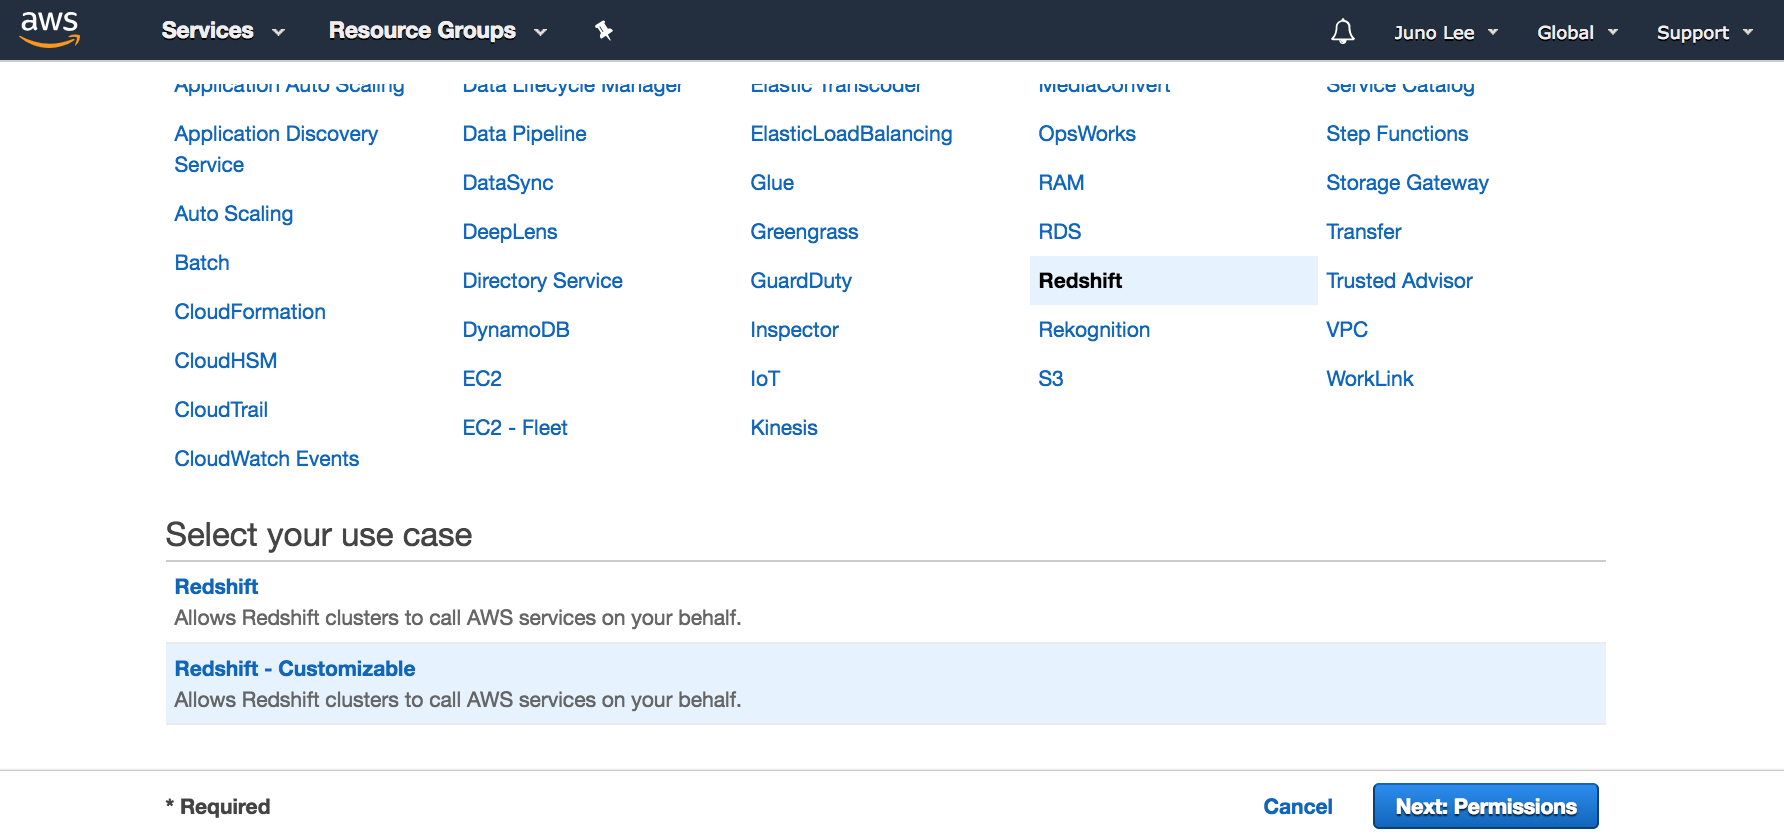Viewport: 1784px width, 840px height.
Task: Choose ElasticLoadBalancing service
Action: [x=851, y=134]
